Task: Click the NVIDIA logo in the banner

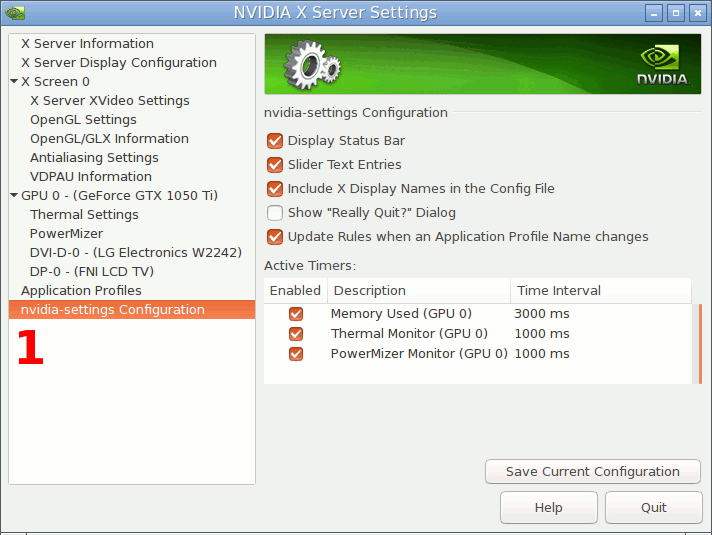Action: [x=663, y=65]
